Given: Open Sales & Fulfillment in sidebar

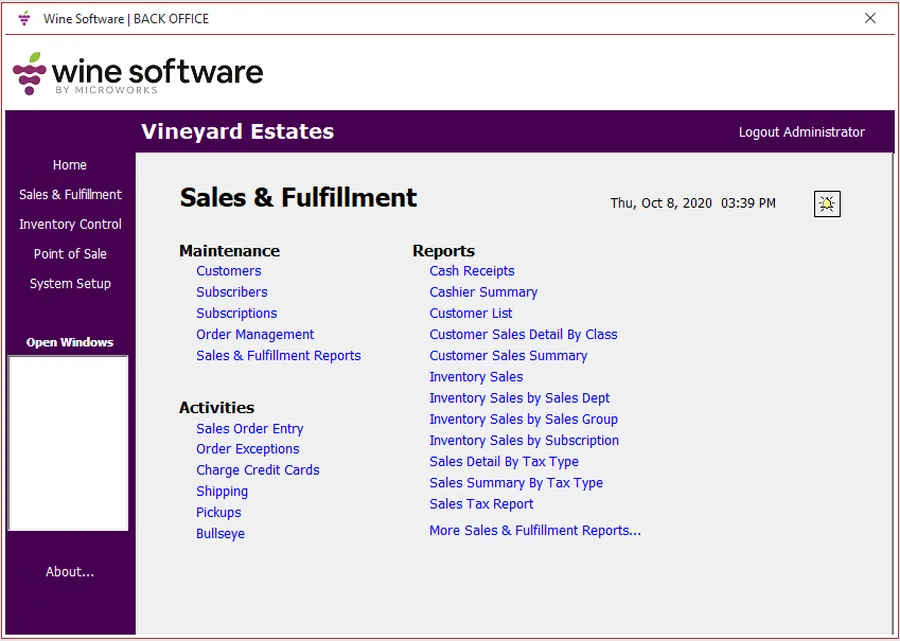Looking at the screenshot, I should click(70, 195).
